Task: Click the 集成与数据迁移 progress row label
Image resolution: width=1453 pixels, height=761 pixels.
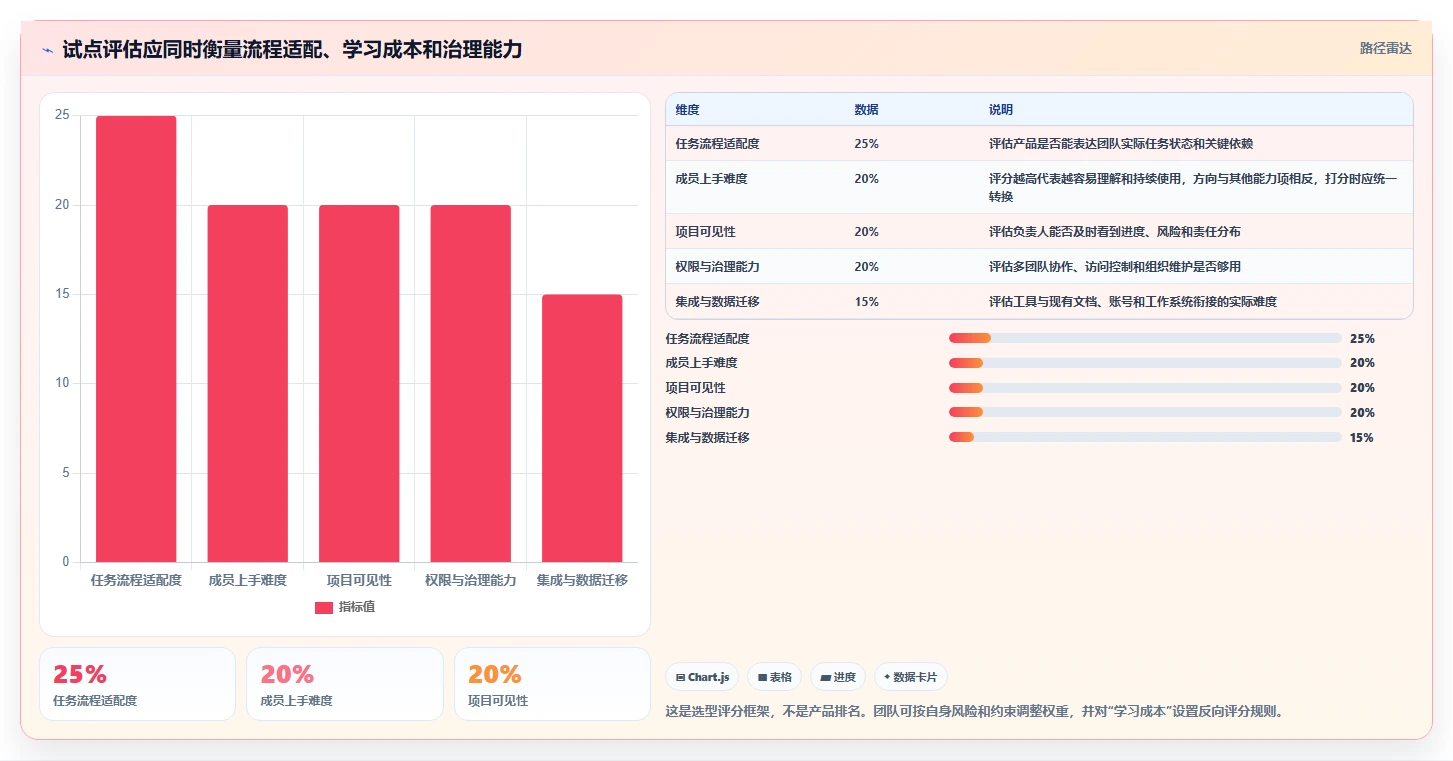Action: 707,437
